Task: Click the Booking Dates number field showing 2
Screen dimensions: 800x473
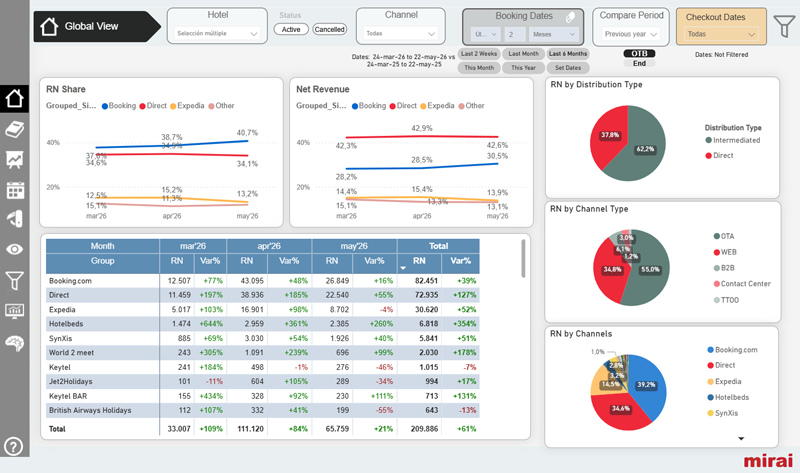Action: tap(515, 35)
